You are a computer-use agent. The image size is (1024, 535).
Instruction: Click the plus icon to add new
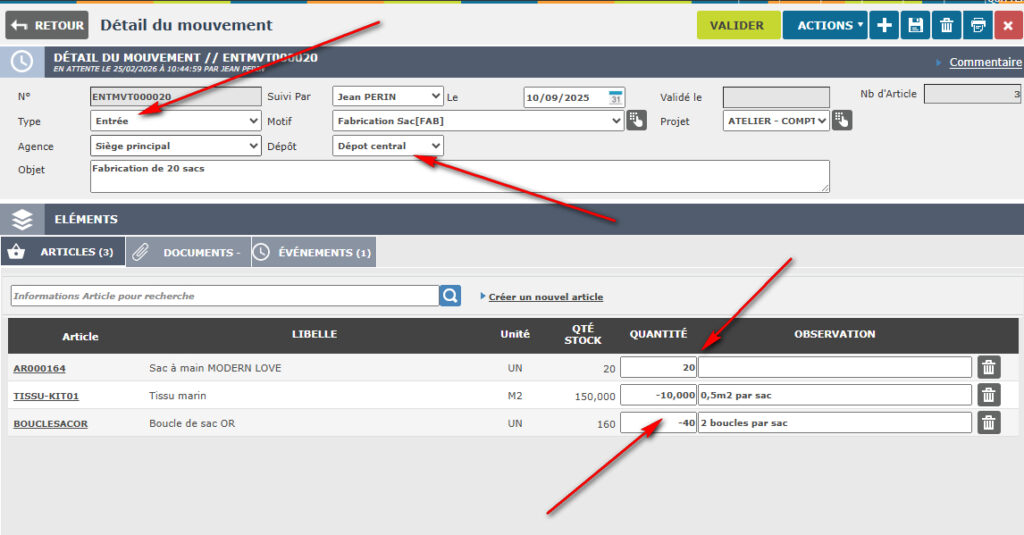pos(884,25)
